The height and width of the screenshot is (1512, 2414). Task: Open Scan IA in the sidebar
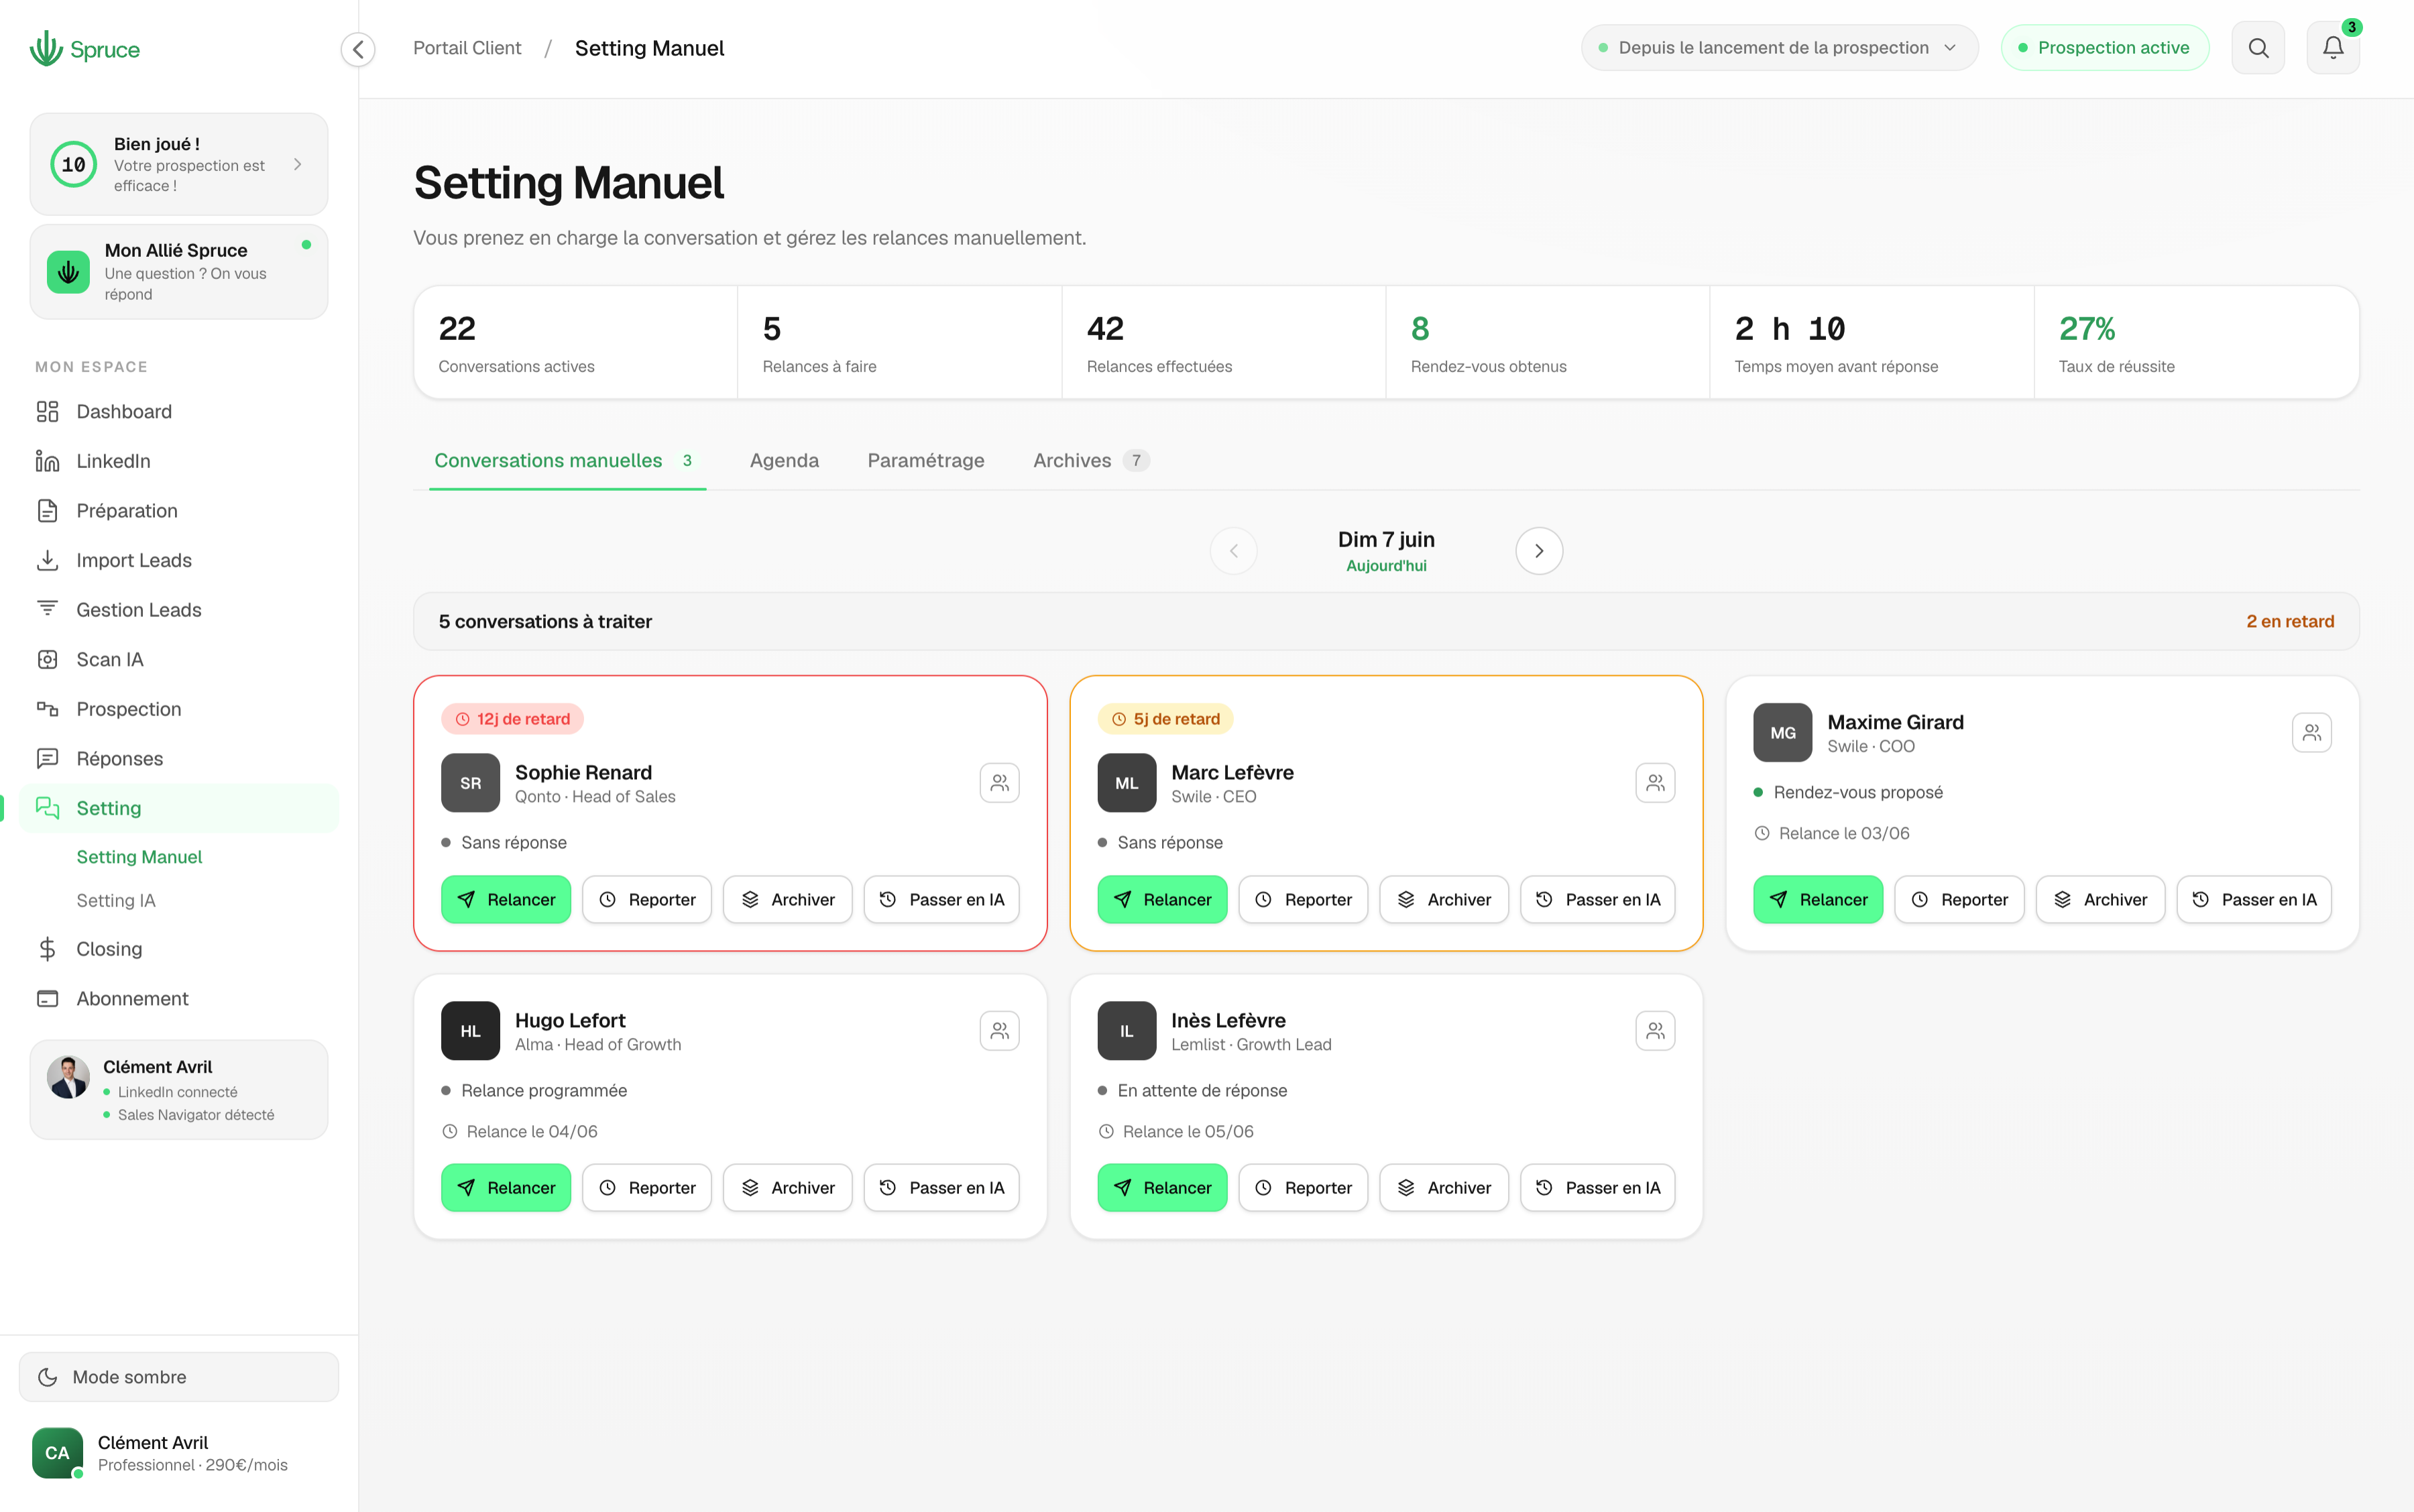(179, 660)
